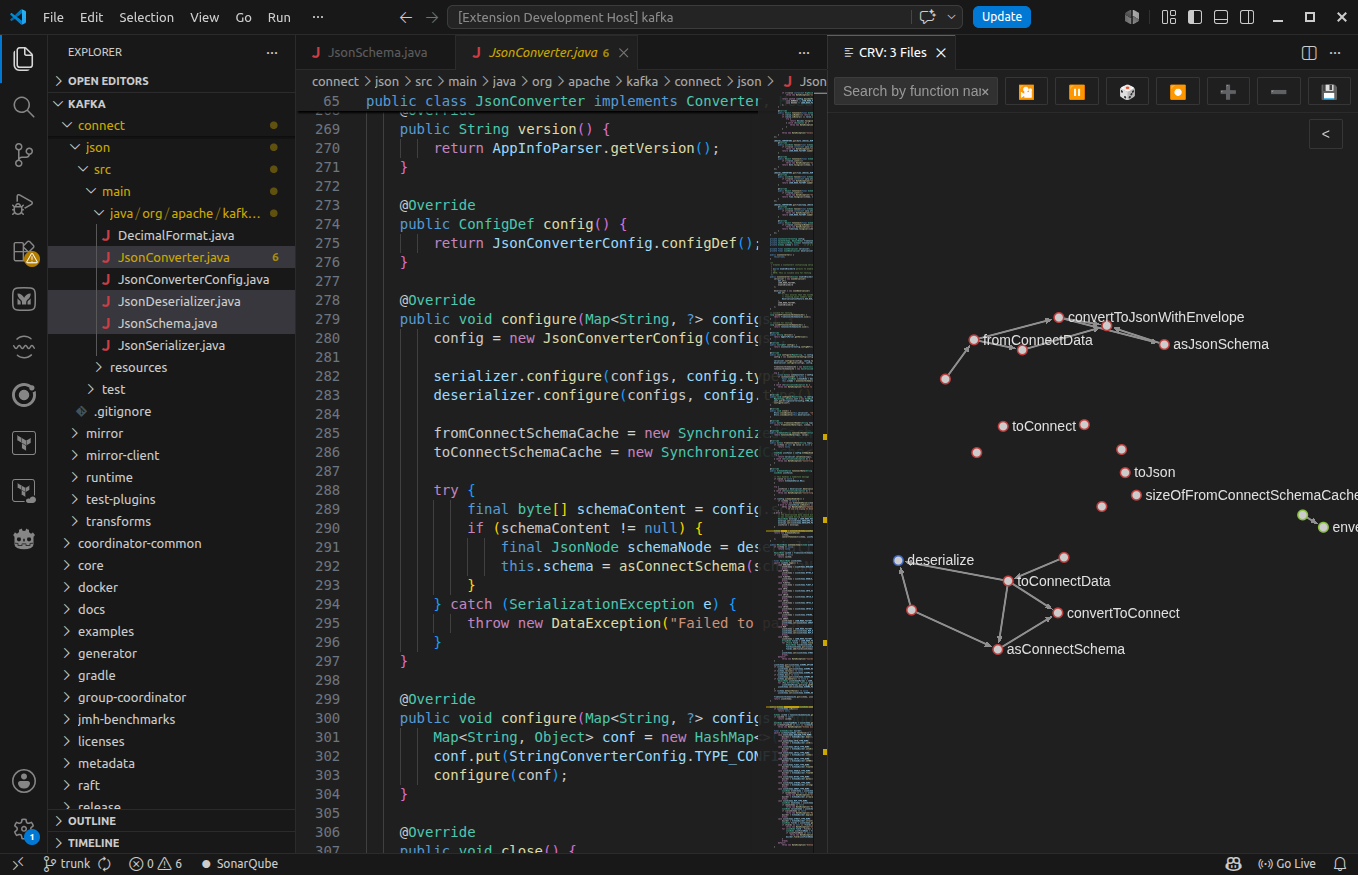The width and height of the screenshot is (1358, 875).
Task: Click the dice randomize icon in CRV toolbar
Action: point(1127,91)
